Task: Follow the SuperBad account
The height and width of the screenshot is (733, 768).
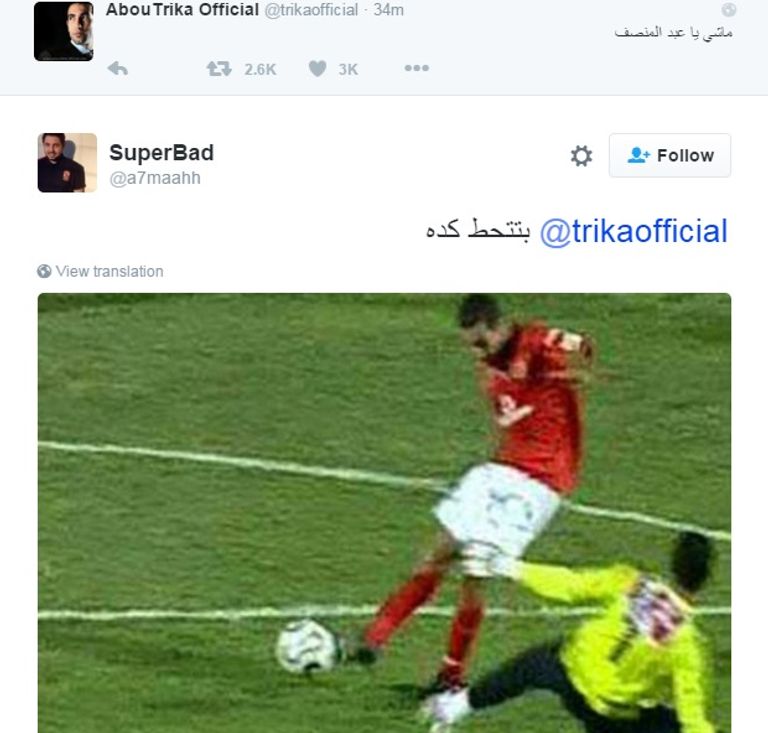Action: (670, 155)
